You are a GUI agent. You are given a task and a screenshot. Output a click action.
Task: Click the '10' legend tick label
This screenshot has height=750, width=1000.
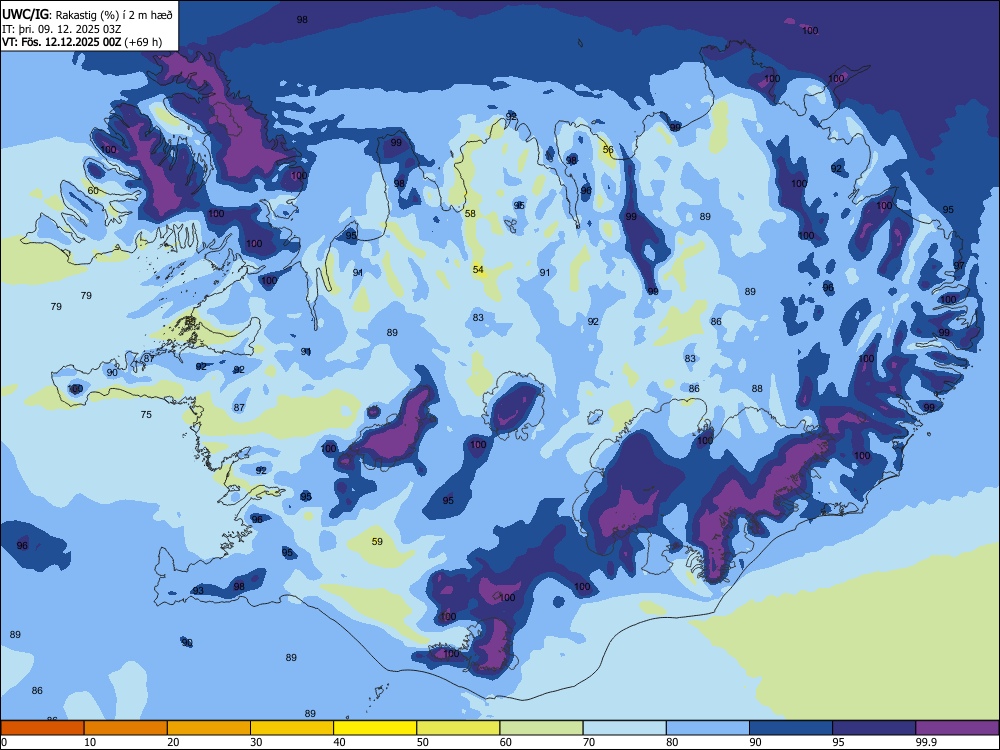coord(90,742)
